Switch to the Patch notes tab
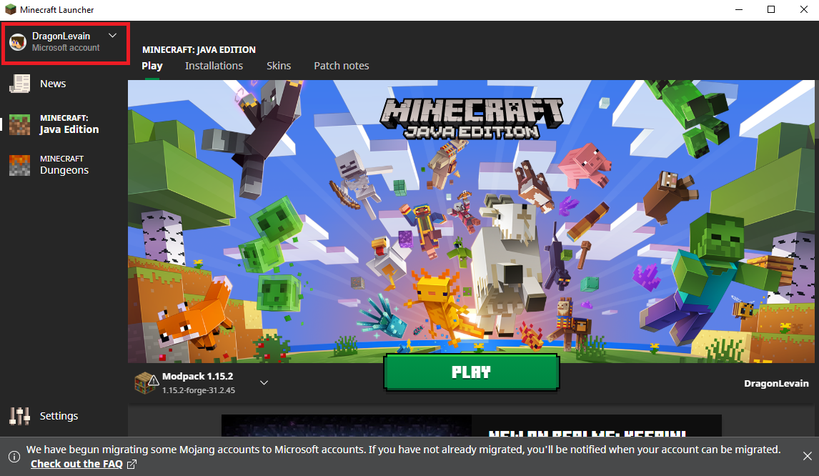The height and width of the screenshot is (476, 819). [x=341, y=66]
